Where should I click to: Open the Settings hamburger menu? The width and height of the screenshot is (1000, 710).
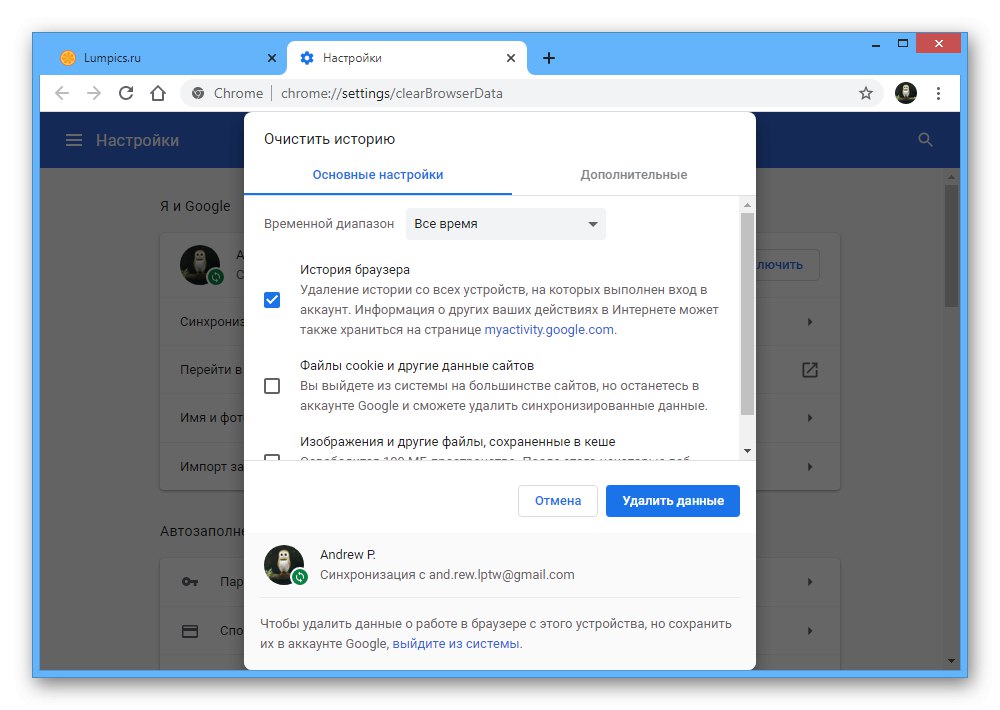coord(74,140)
